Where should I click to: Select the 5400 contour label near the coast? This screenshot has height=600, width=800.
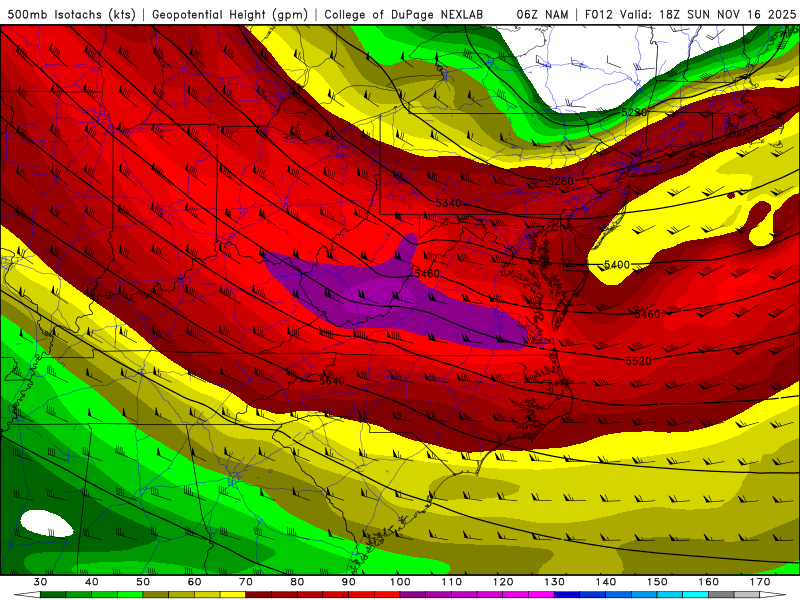617,264
